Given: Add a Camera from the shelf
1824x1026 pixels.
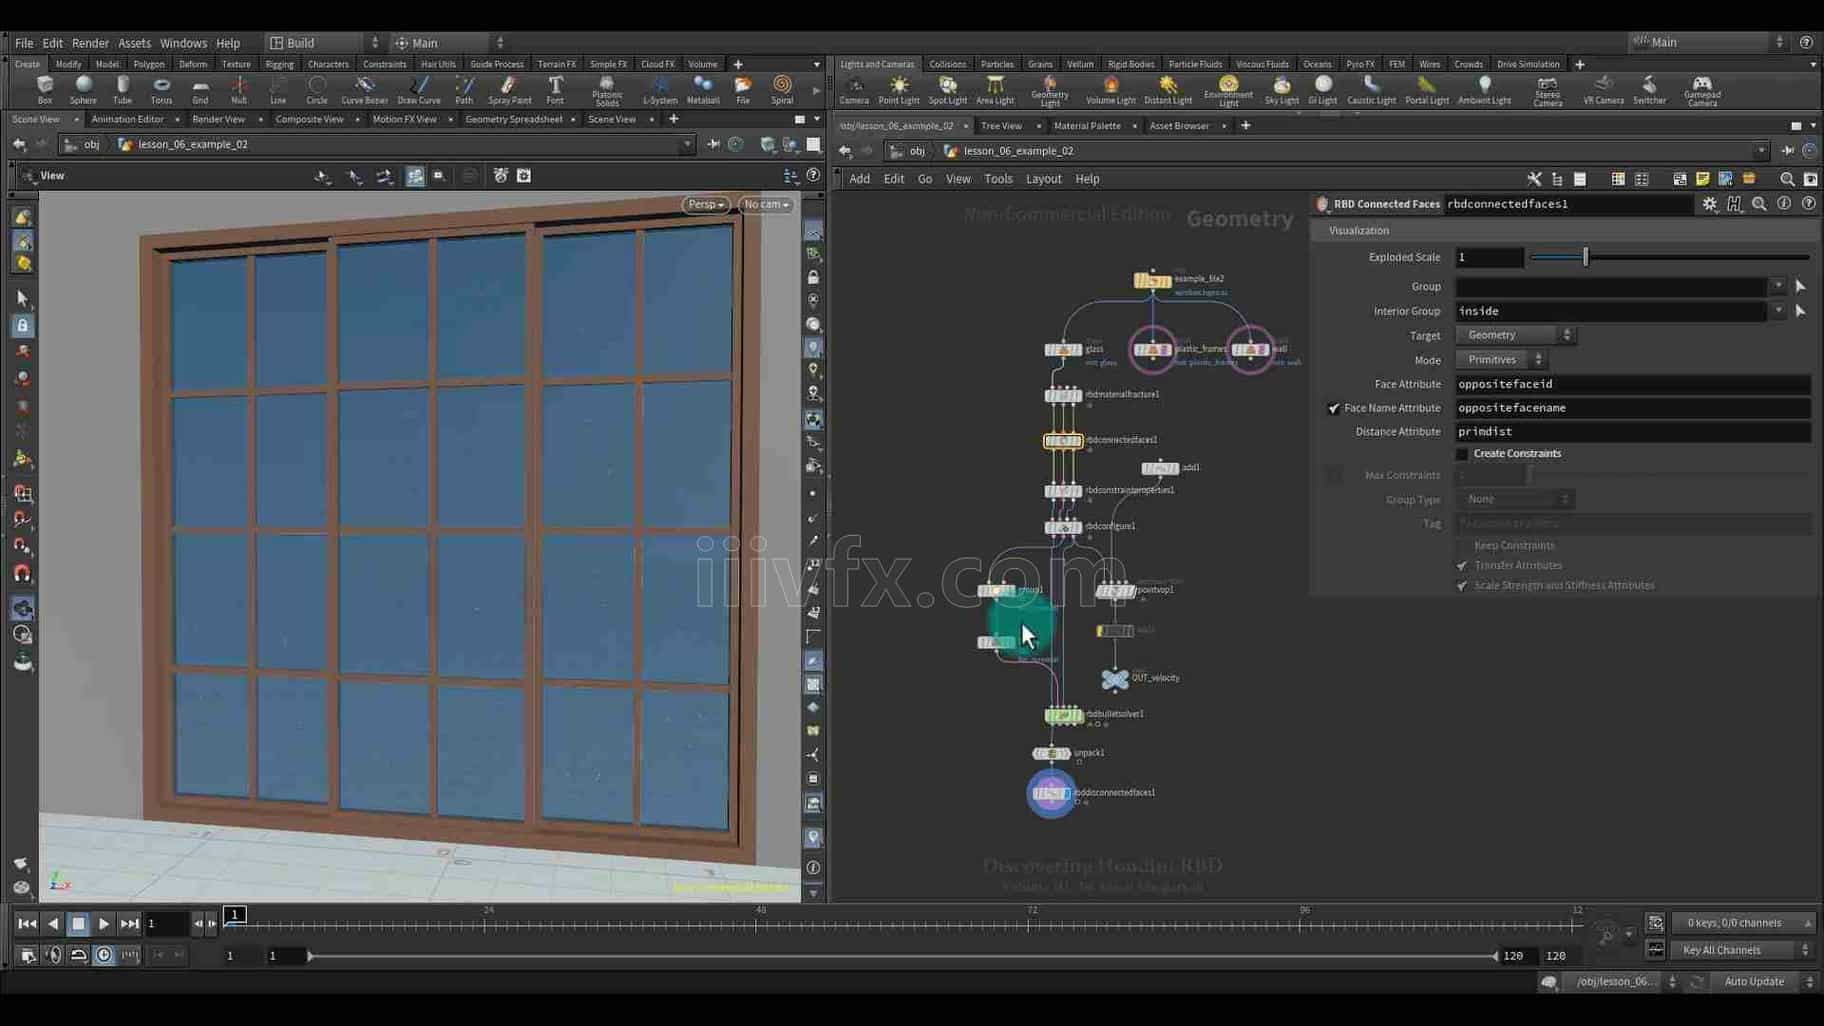Looking at the screenshot, I should tap(854, 90).
